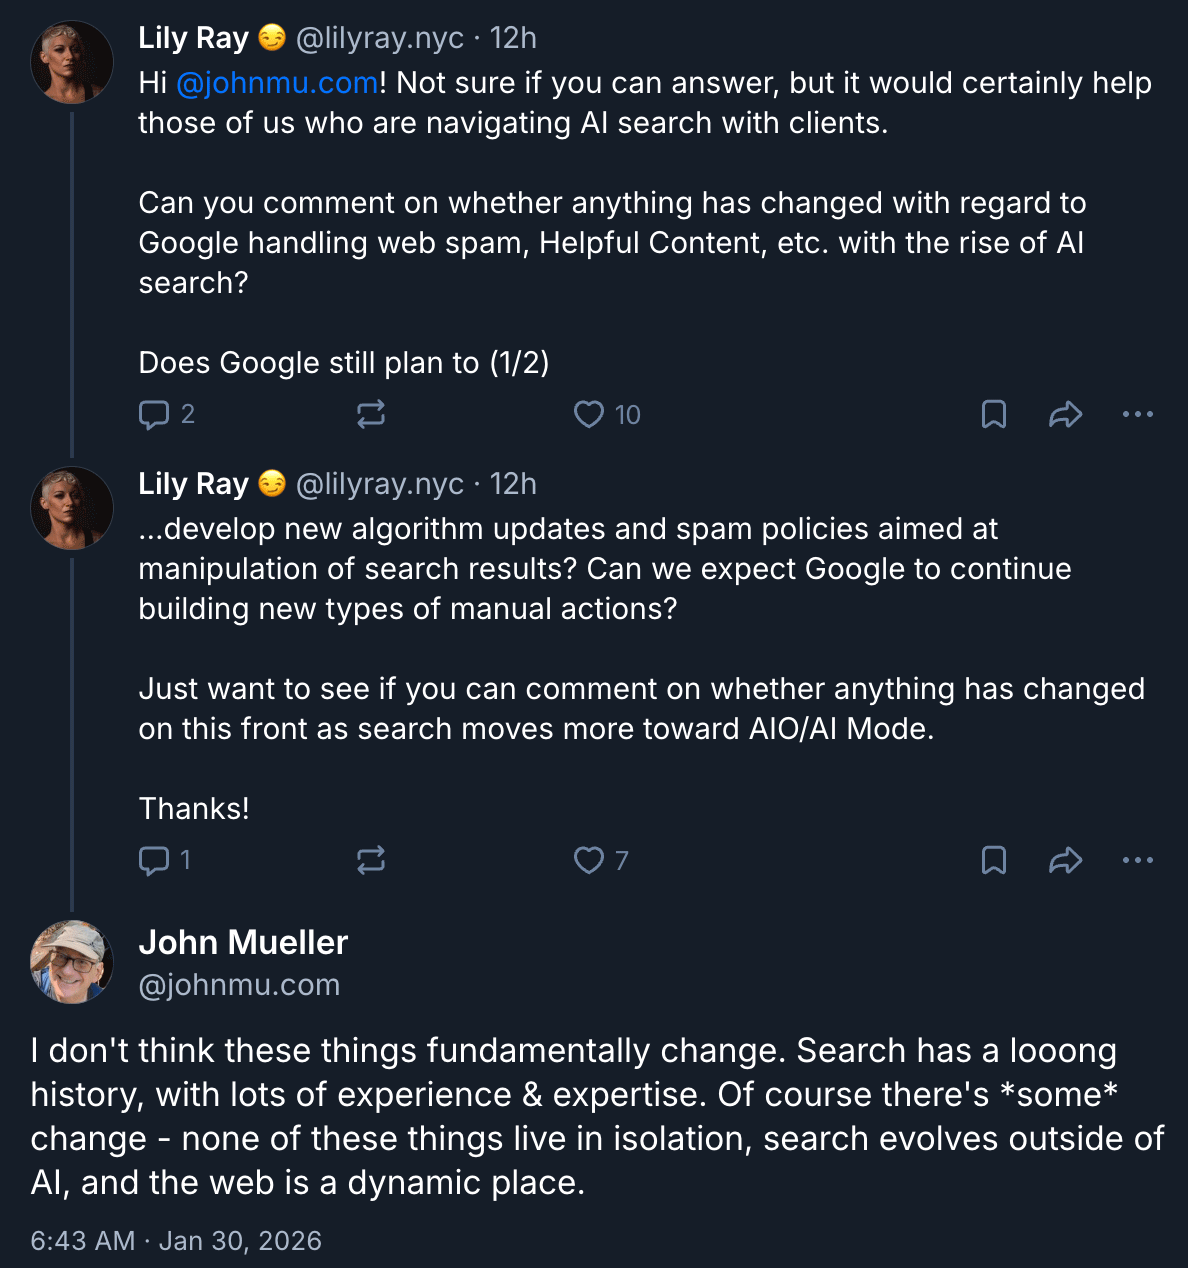Screen dimensions: 1188x1268
Task: Open John Mueller's profile name link
Action: pyautogui.click(x=243, y=942)
